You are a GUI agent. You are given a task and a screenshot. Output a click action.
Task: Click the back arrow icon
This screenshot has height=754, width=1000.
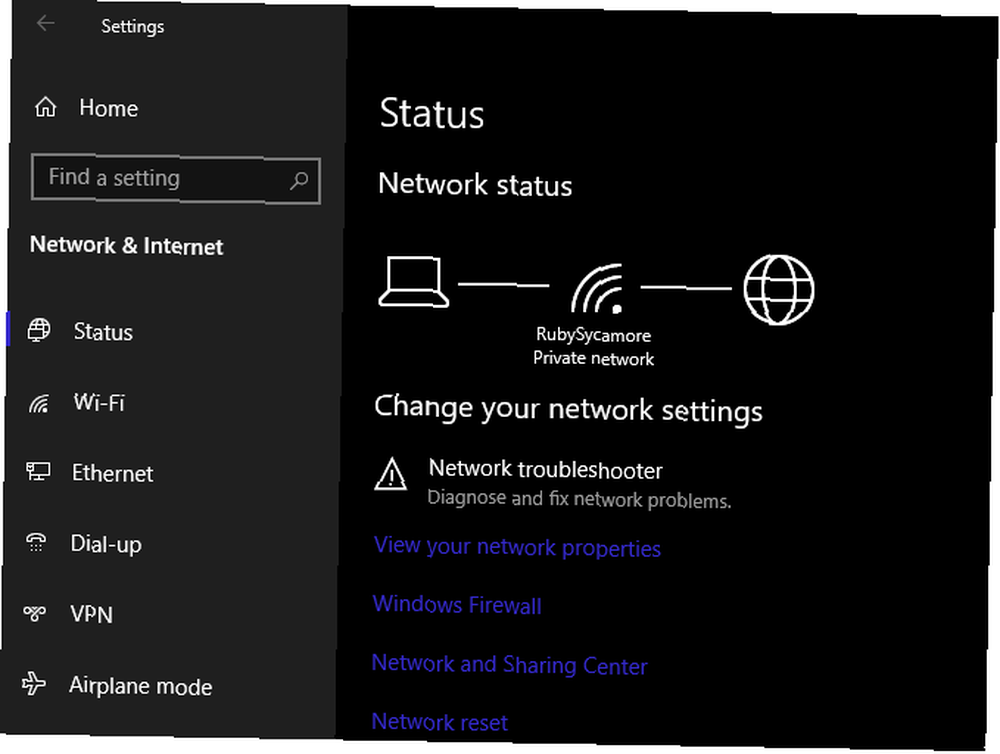pos(45,24)
